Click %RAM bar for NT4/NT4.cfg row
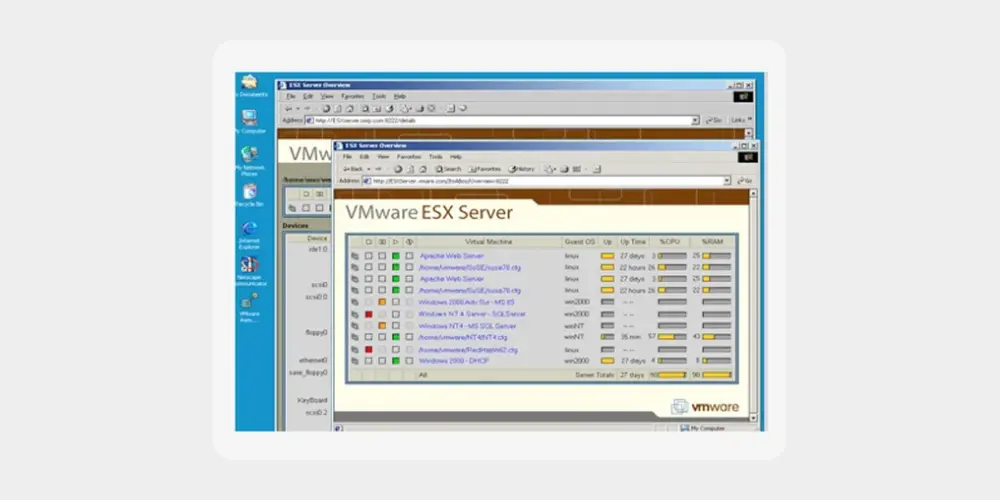 coord(717,337)
